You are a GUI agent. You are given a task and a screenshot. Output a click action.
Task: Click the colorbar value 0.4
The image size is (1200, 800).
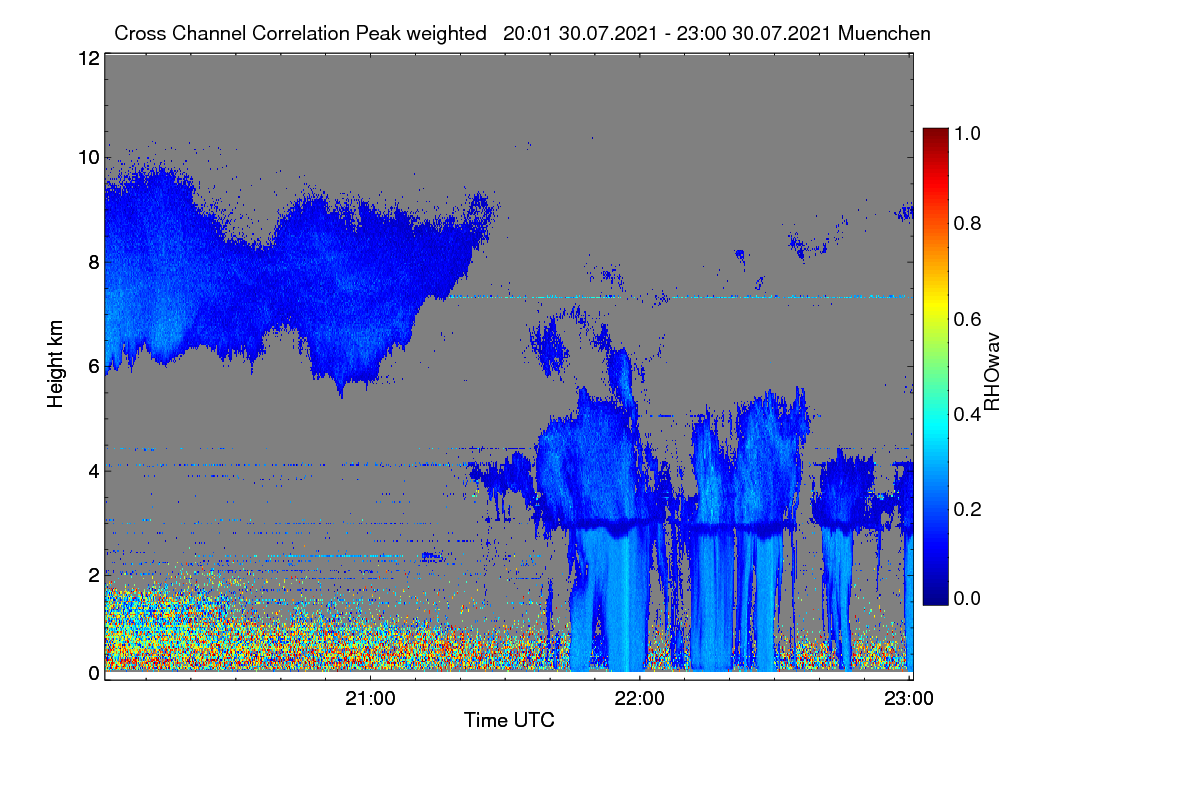[969, 414]
